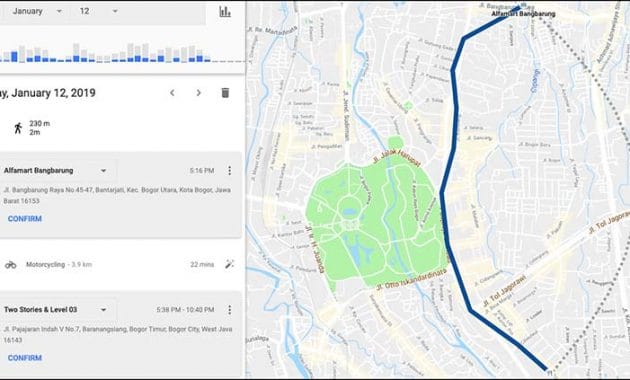Click the Alfamart Bangbarung marker on the map
630x380 pixels.
point(523,6)
